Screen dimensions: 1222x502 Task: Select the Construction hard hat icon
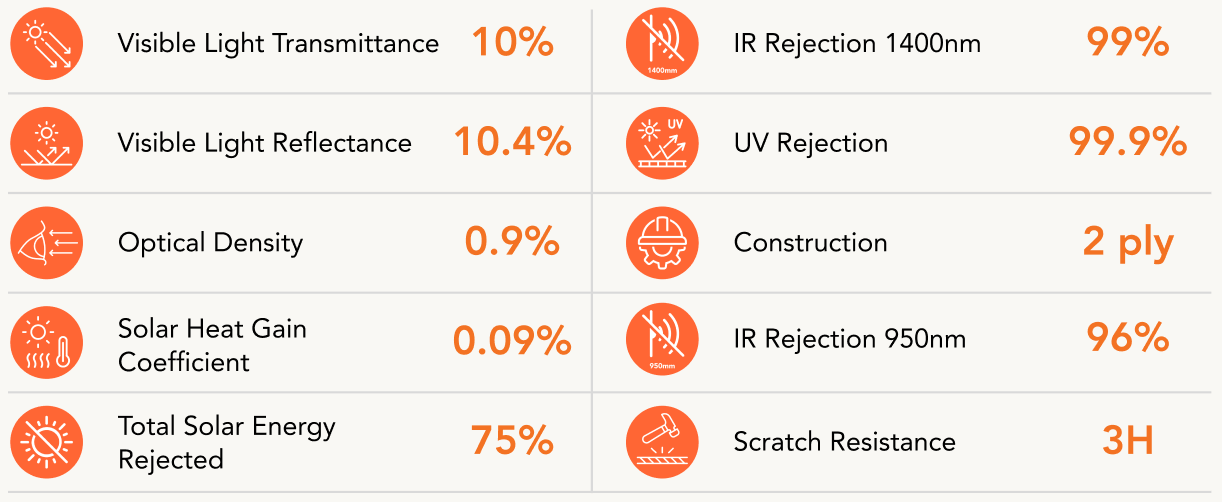click(663, 243)
